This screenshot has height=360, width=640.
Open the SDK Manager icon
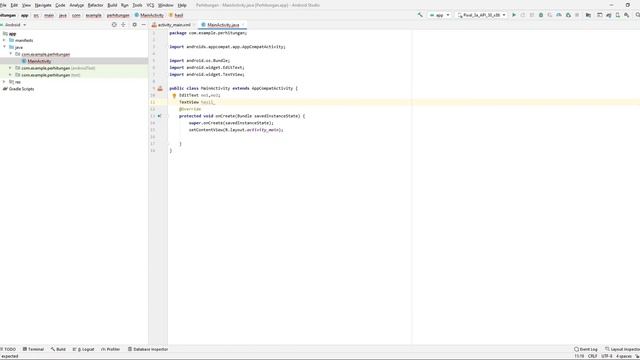pos(627,15)
